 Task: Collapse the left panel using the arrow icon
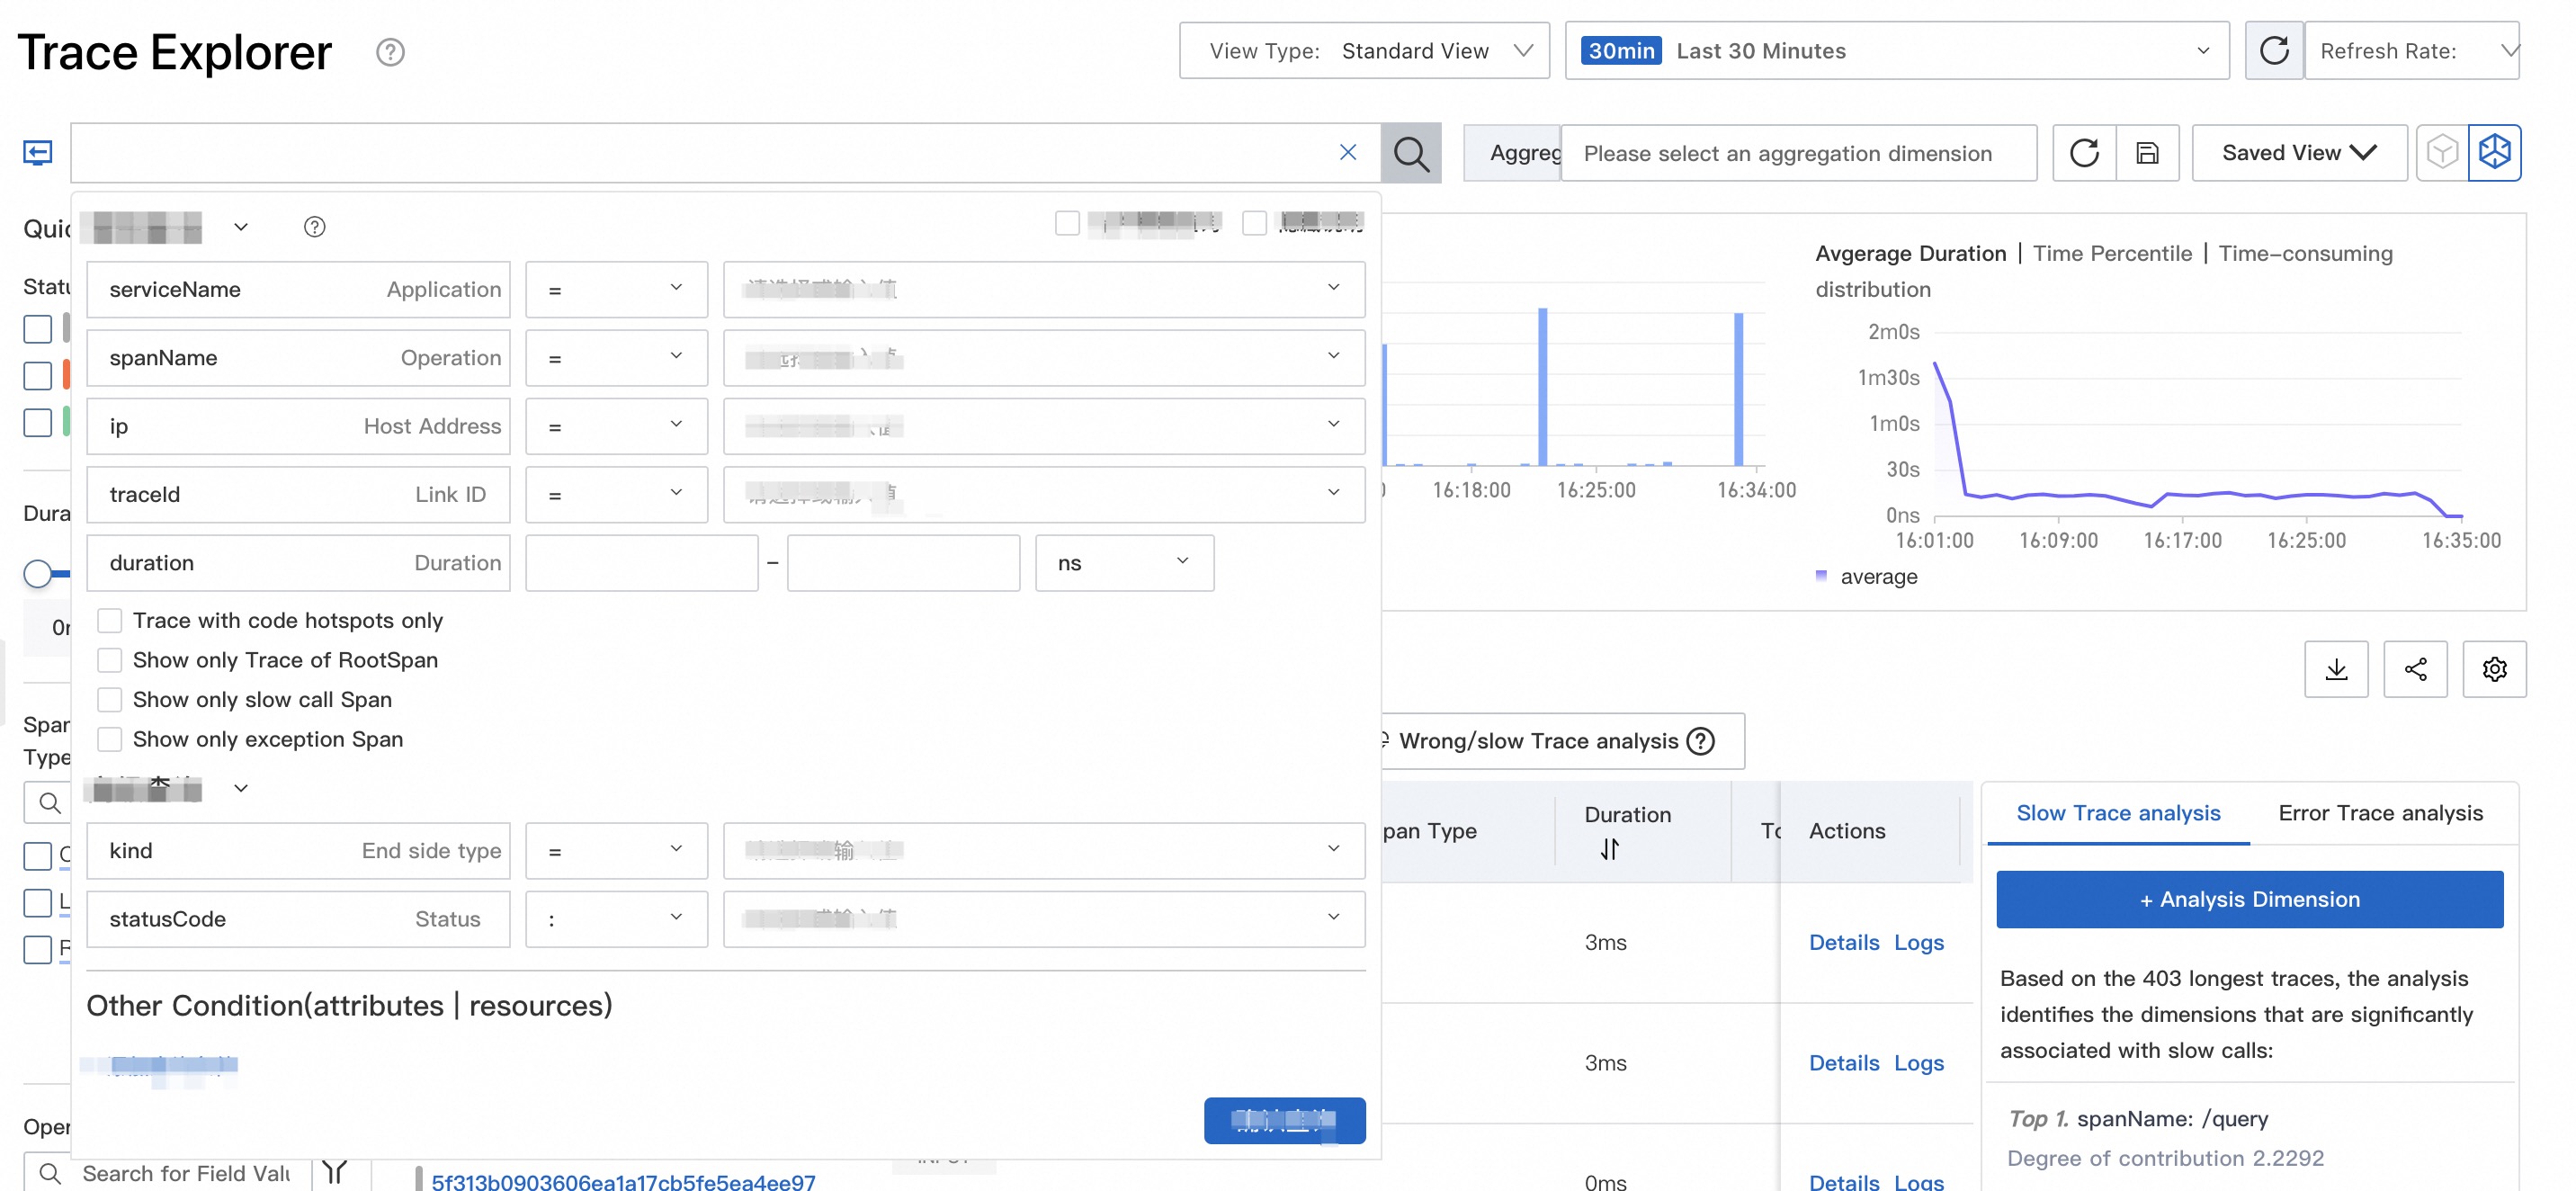click(x=36, y=152)
